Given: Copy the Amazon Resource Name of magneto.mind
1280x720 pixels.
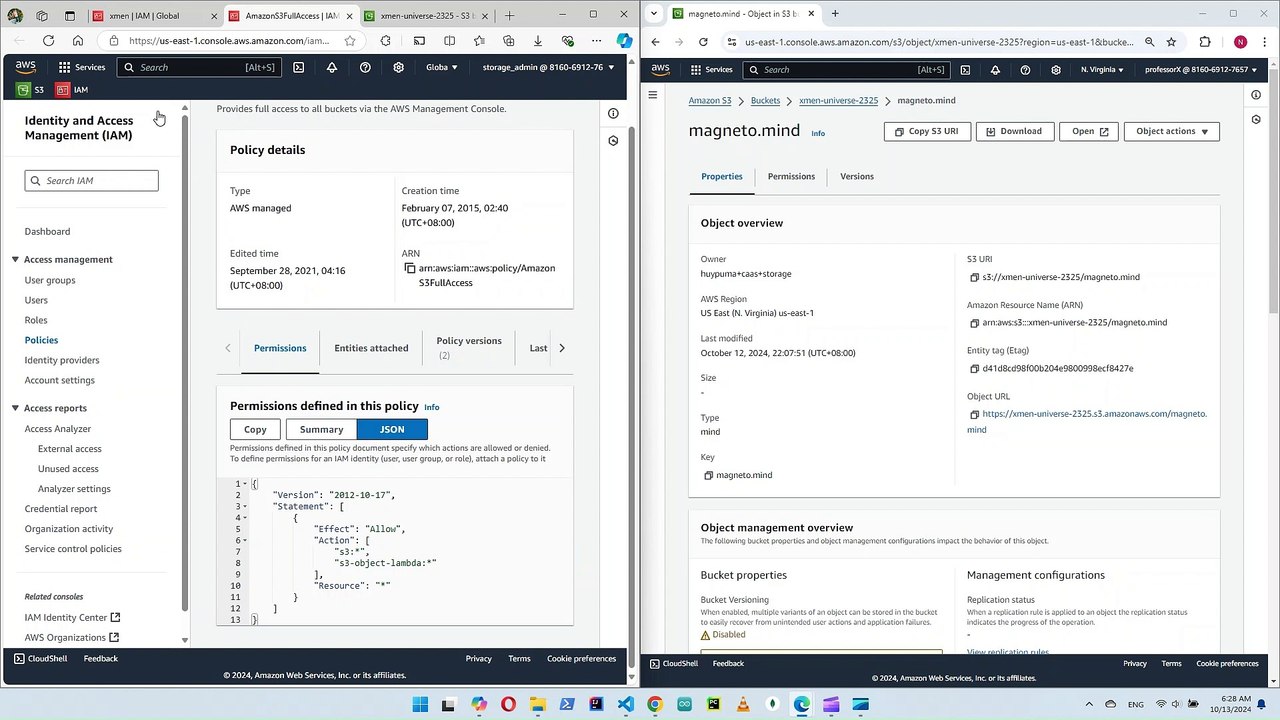Looking at the screenshot, I should click(974, 323).
